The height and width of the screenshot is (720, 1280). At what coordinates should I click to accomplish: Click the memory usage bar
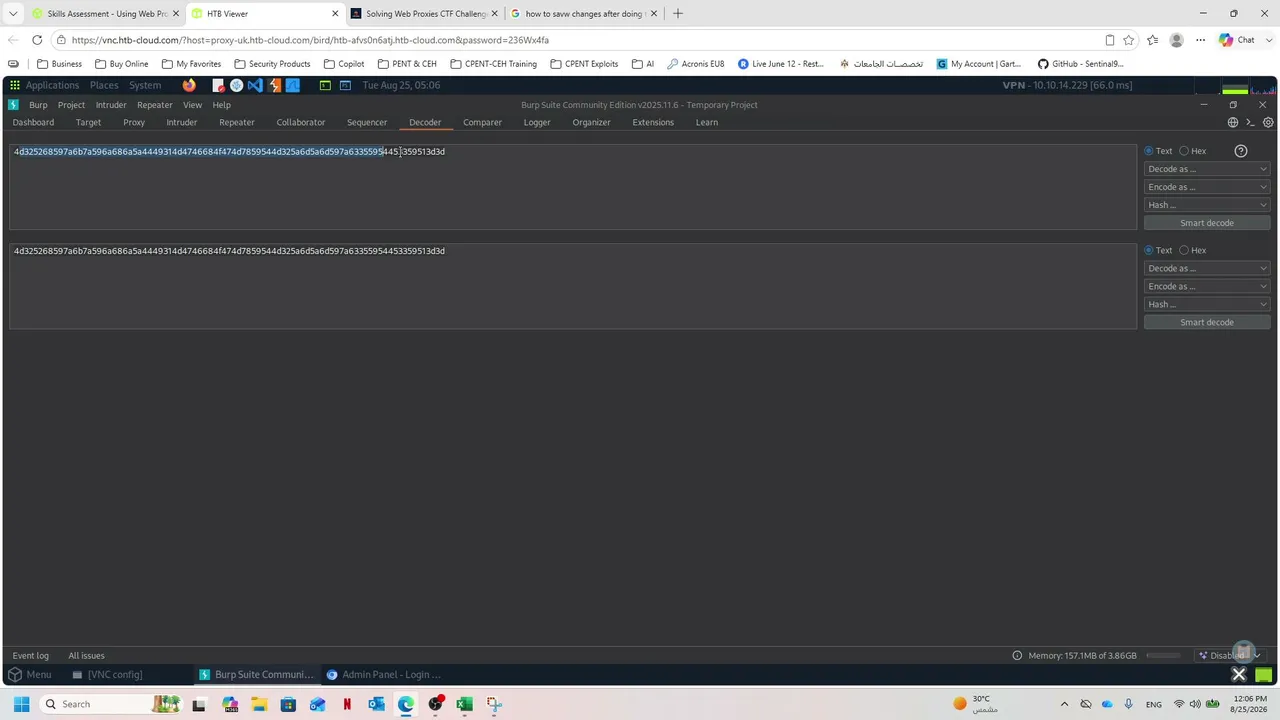(1163, 655)
